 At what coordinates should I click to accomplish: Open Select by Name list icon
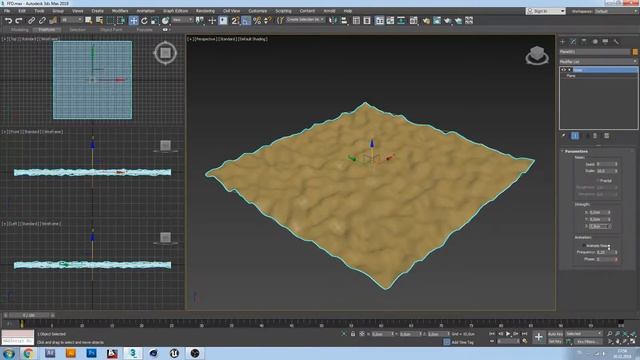99,20
